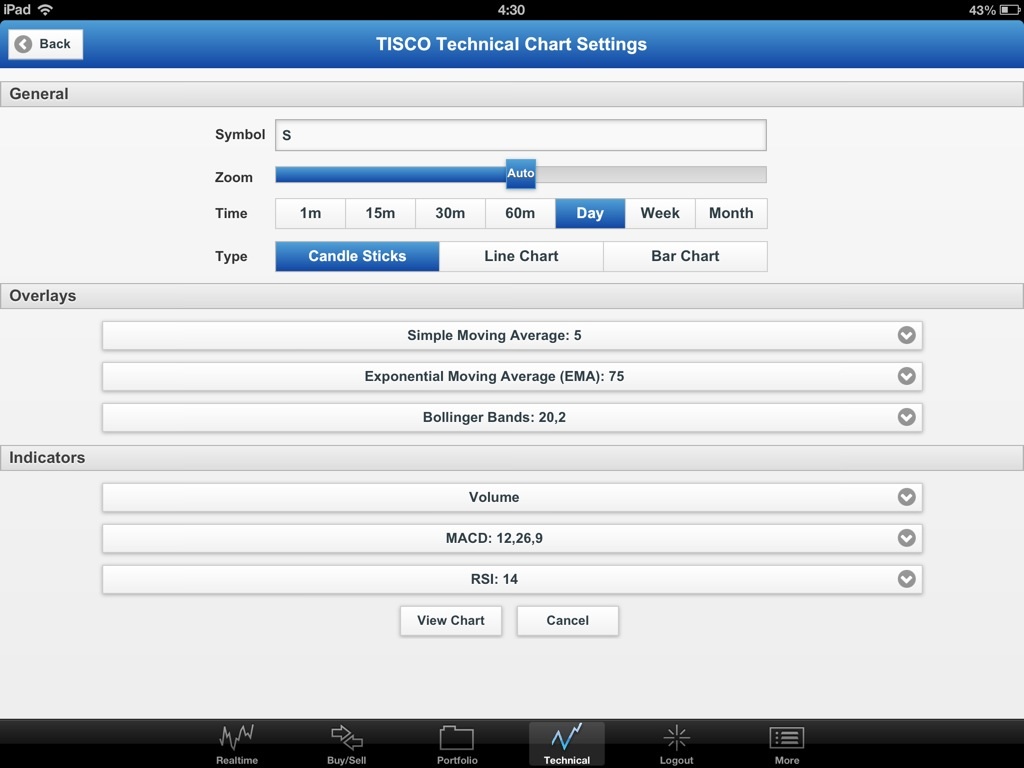
Task: Select the 1m time interval
Action: (x=310, y=214)
